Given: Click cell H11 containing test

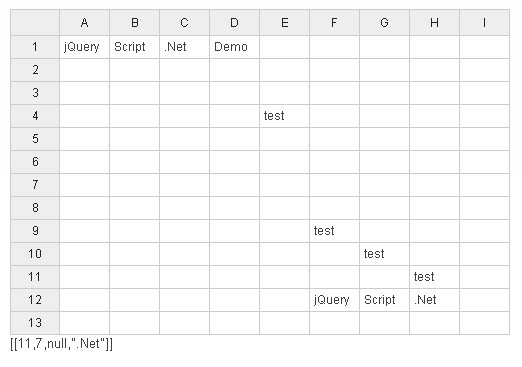Looking at the screenshot, I should [435, 277].
